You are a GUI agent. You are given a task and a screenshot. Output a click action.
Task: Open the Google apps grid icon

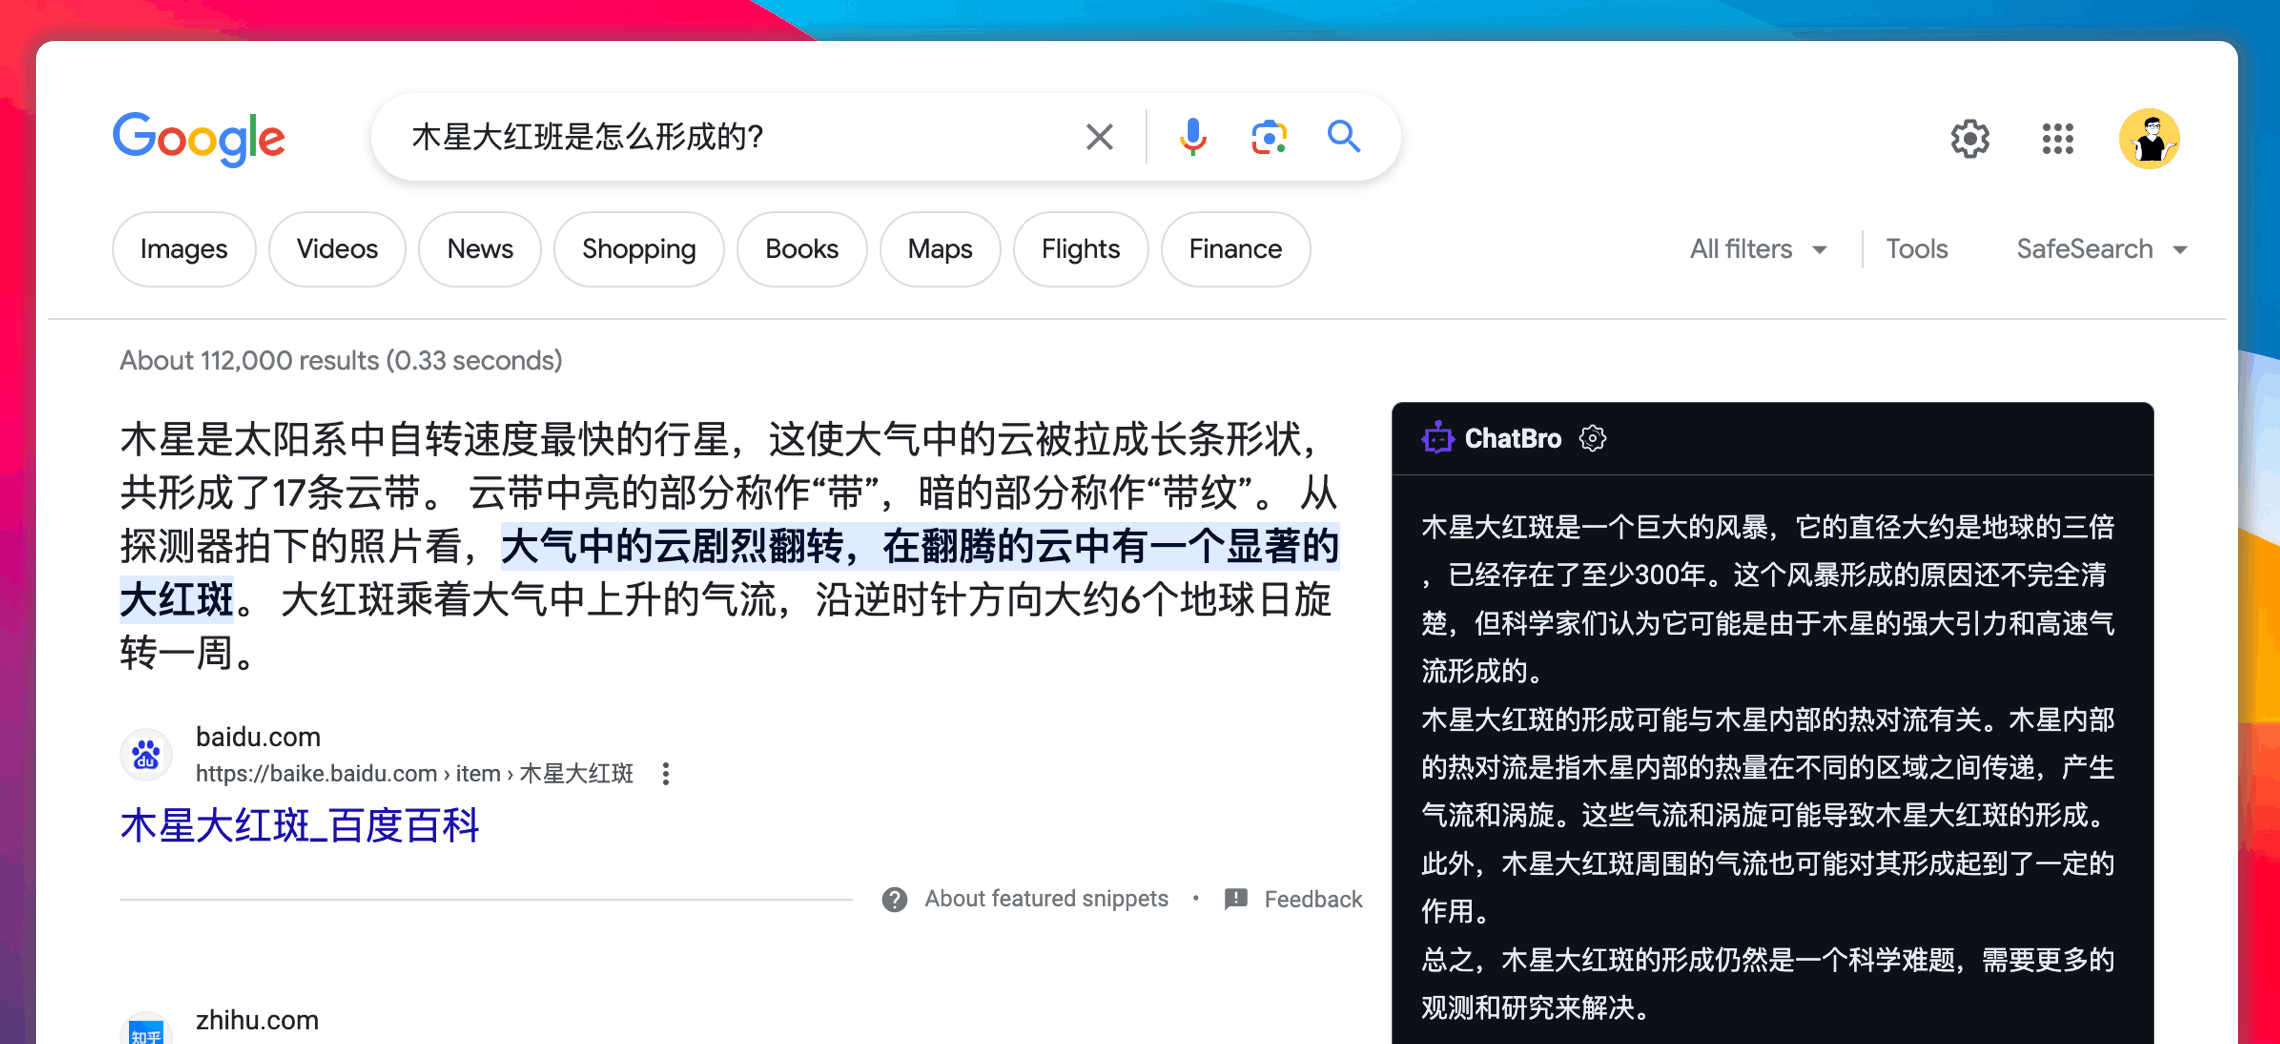coord(2058,138)
